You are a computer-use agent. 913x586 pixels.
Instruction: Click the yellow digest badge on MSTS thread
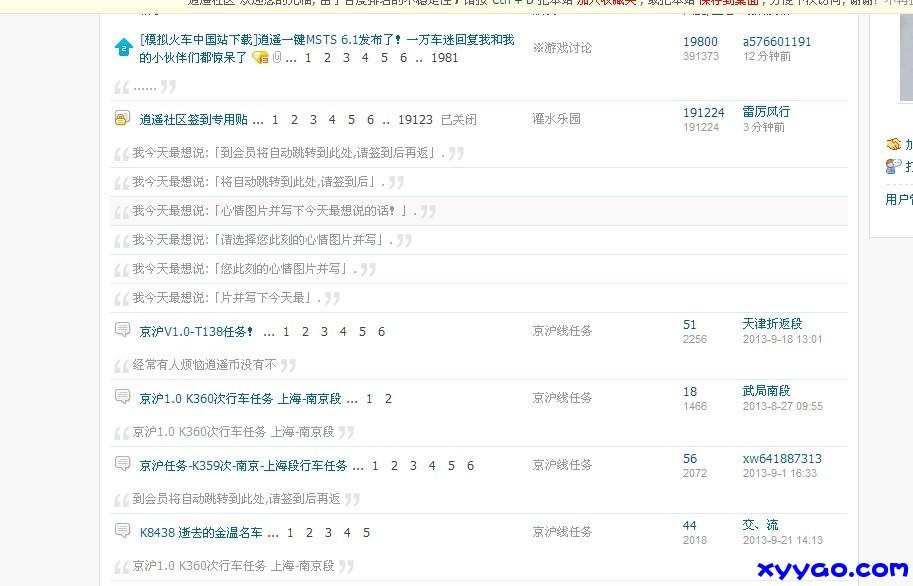[x=260, y=58]
